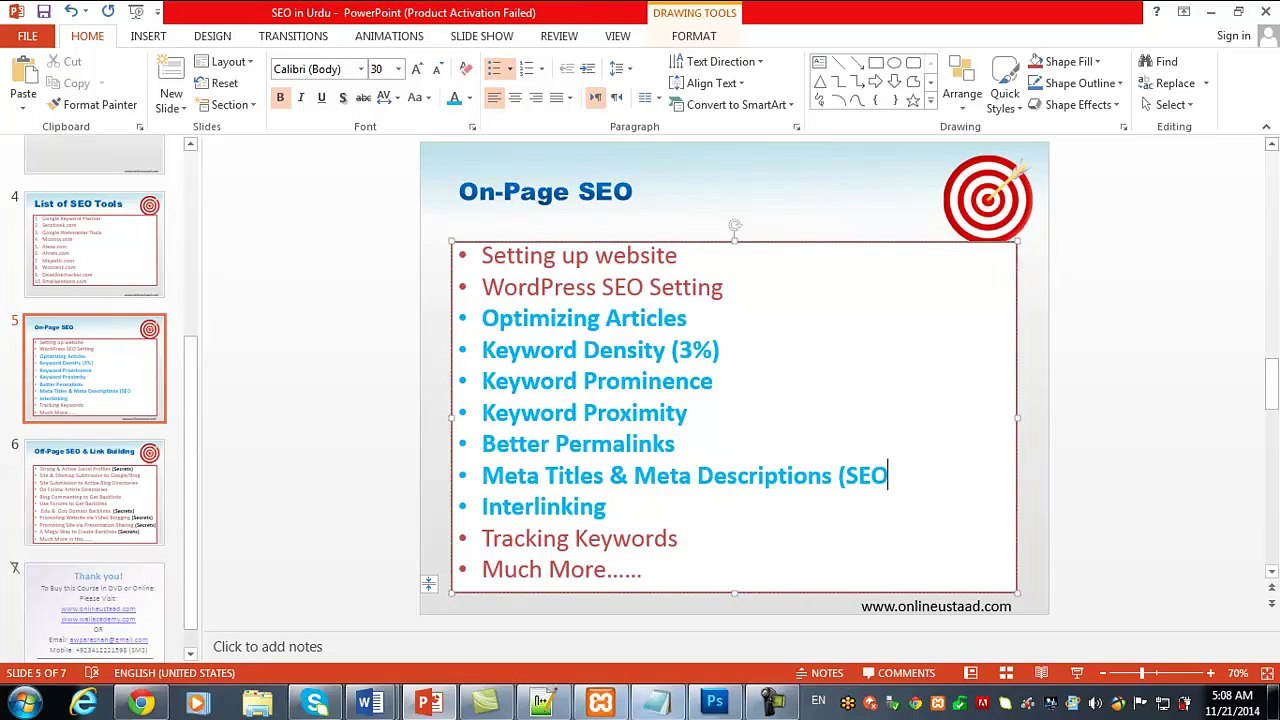This screenshot has height=720, width=1280.
Task: Redo the last action
Action: pos(108,12)
